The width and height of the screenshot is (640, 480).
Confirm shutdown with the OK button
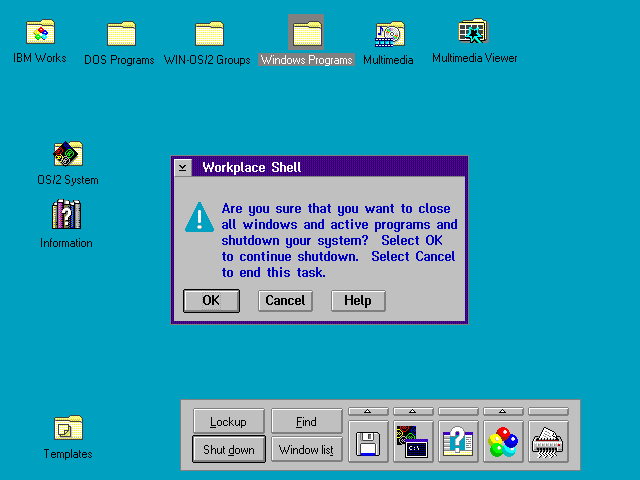211,301
